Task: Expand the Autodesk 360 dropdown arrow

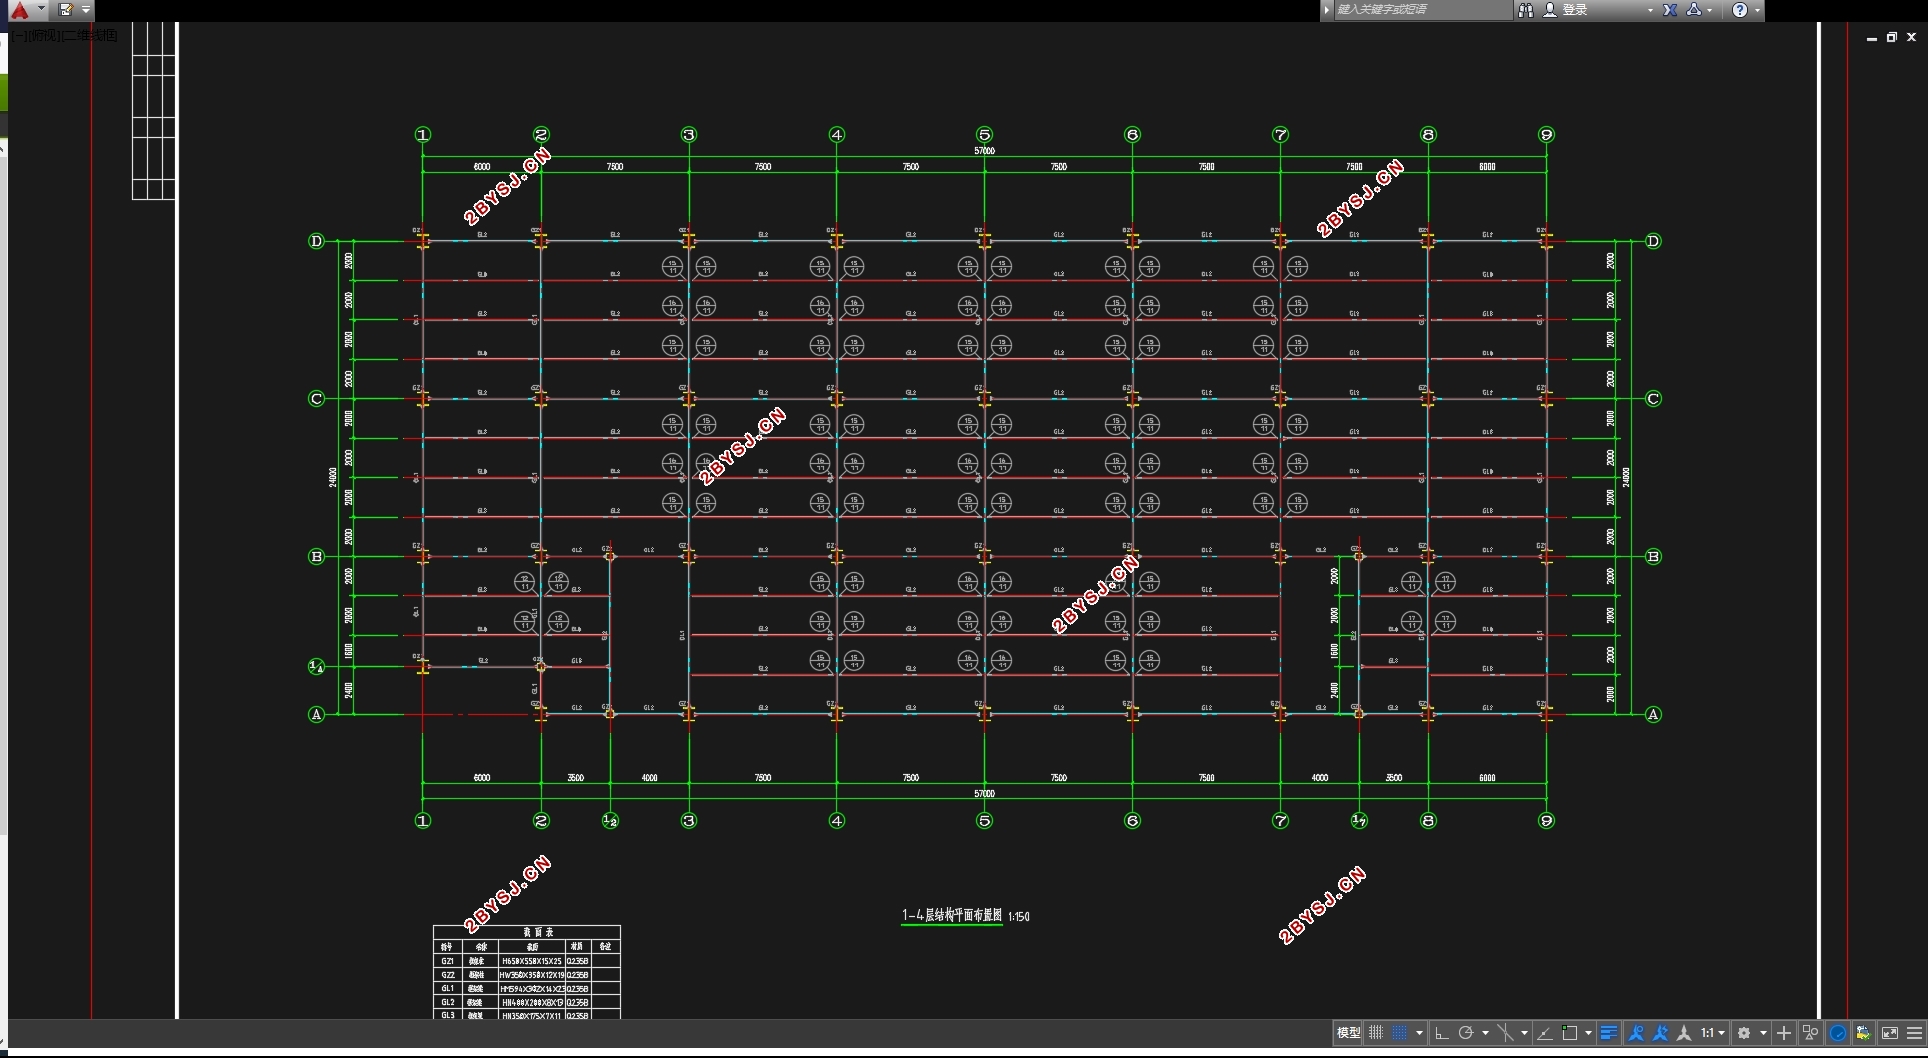Action: (1710, 10)
